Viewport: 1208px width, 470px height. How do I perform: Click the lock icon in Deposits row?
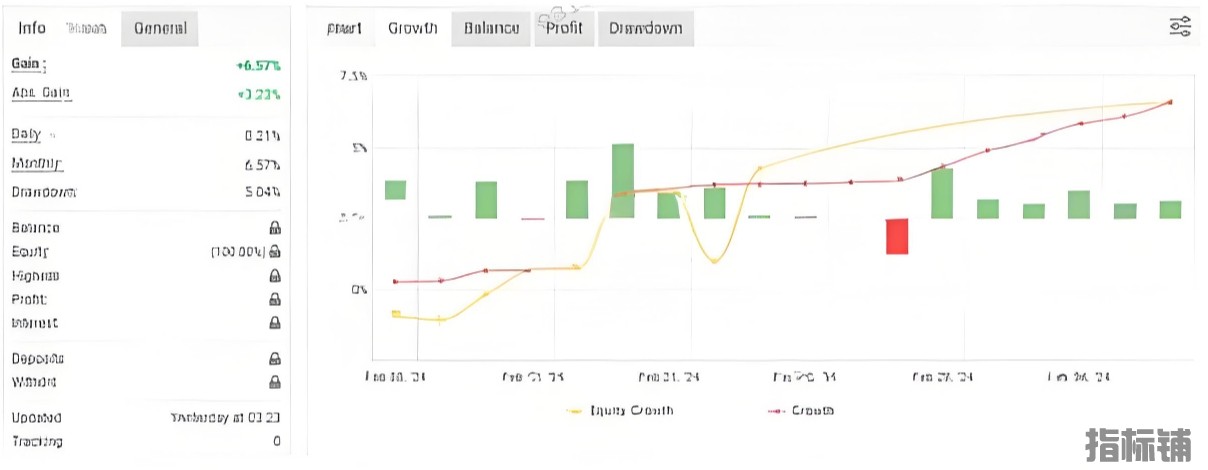tap(274, 358)
